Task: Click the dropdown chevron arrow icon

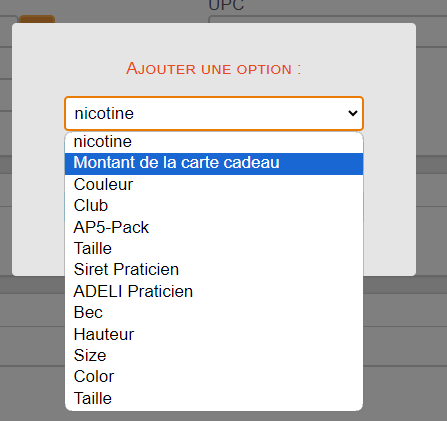Action: coord(353,114)
